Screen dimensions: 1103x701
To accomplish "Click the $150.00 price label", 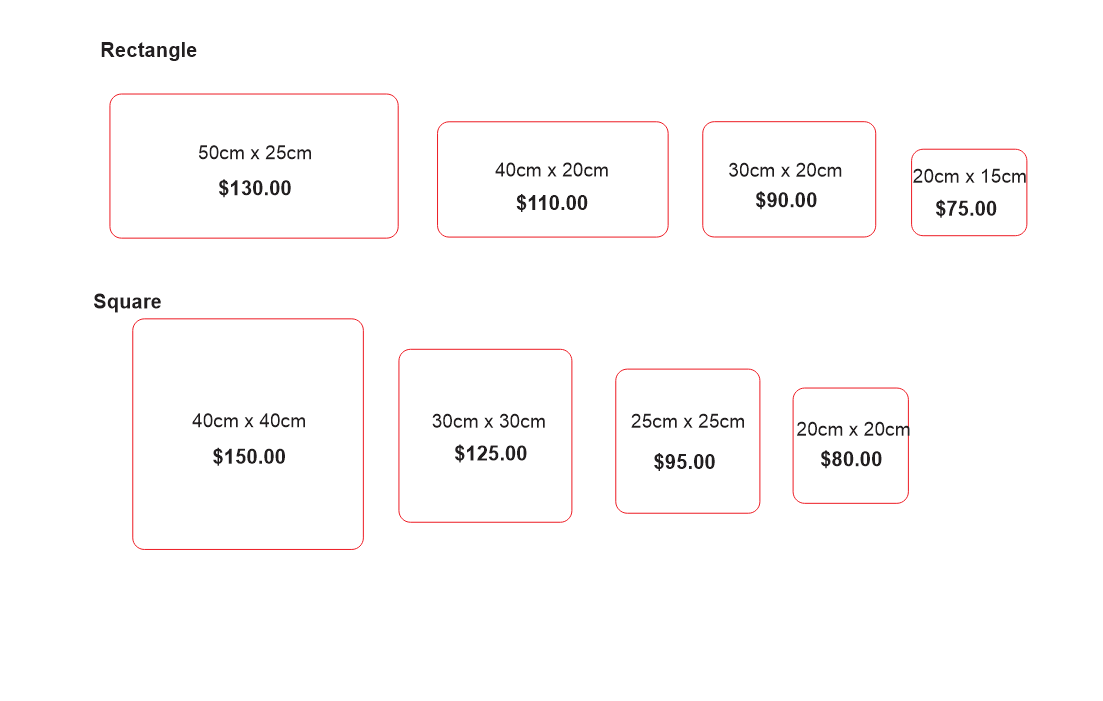I will 249,457.
